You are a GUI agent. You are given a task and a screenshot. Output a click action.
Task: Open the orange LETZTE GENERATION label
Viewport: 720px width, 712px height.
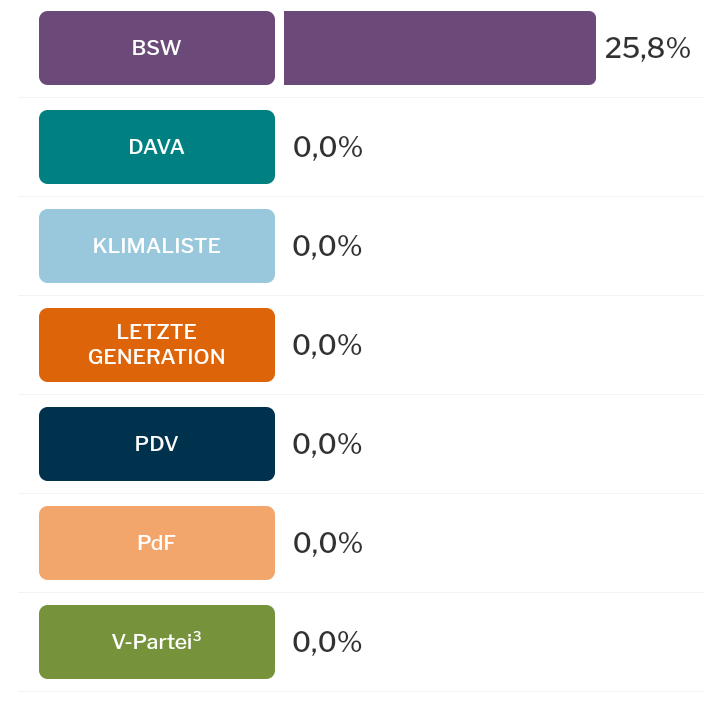click(x=156, y=345)
